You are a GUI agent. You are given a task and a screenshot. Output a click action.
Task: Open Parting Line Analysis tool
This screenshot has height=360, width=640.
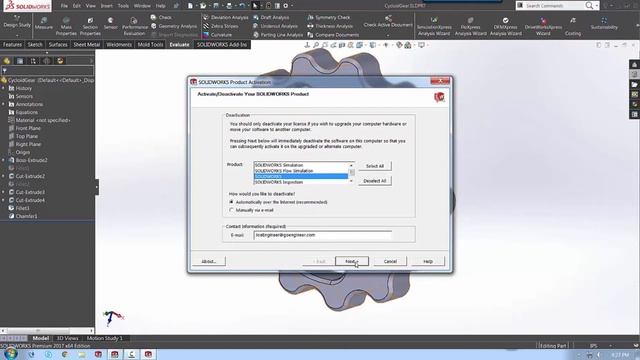(278, 35)
